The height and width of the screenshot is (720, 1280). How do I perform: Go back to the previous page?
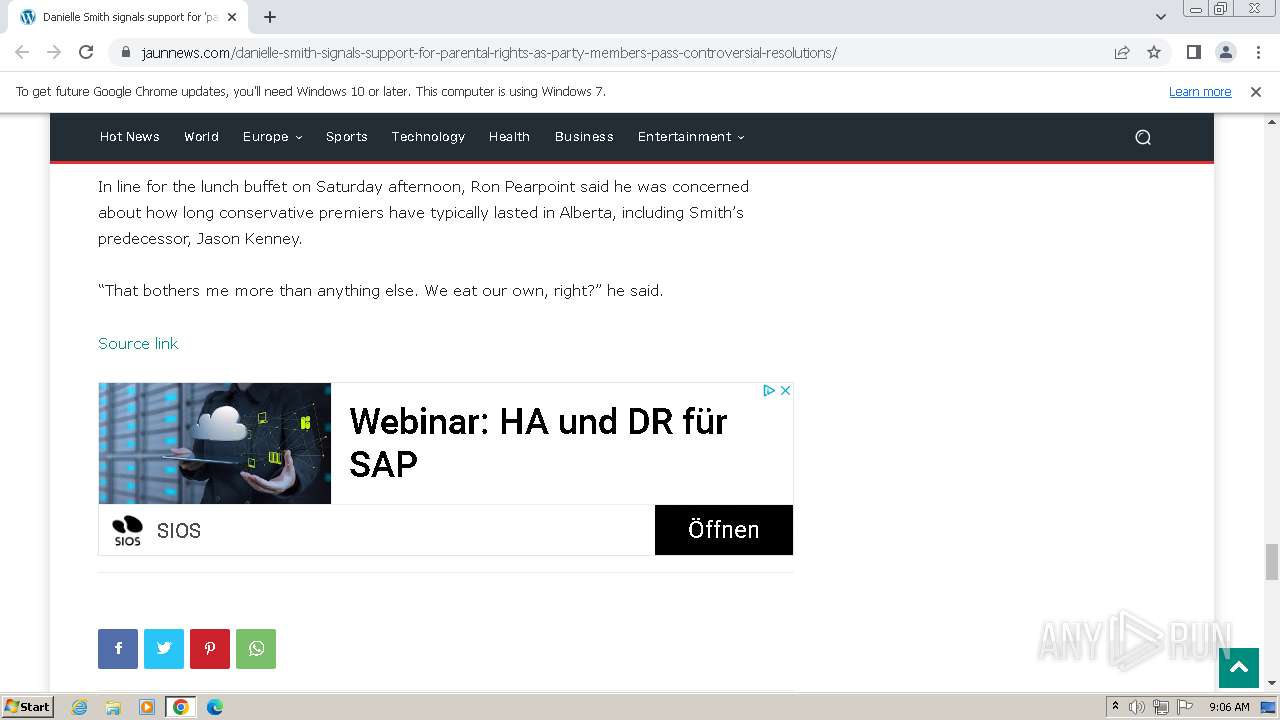point(22,52)
